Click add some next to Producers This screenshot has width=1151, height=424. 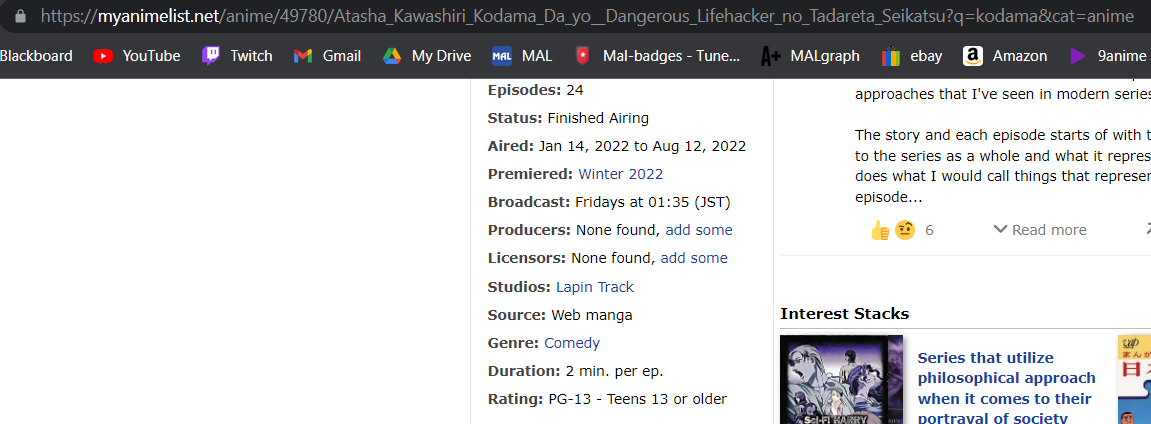pyautogui.click(x=699, y=230)
